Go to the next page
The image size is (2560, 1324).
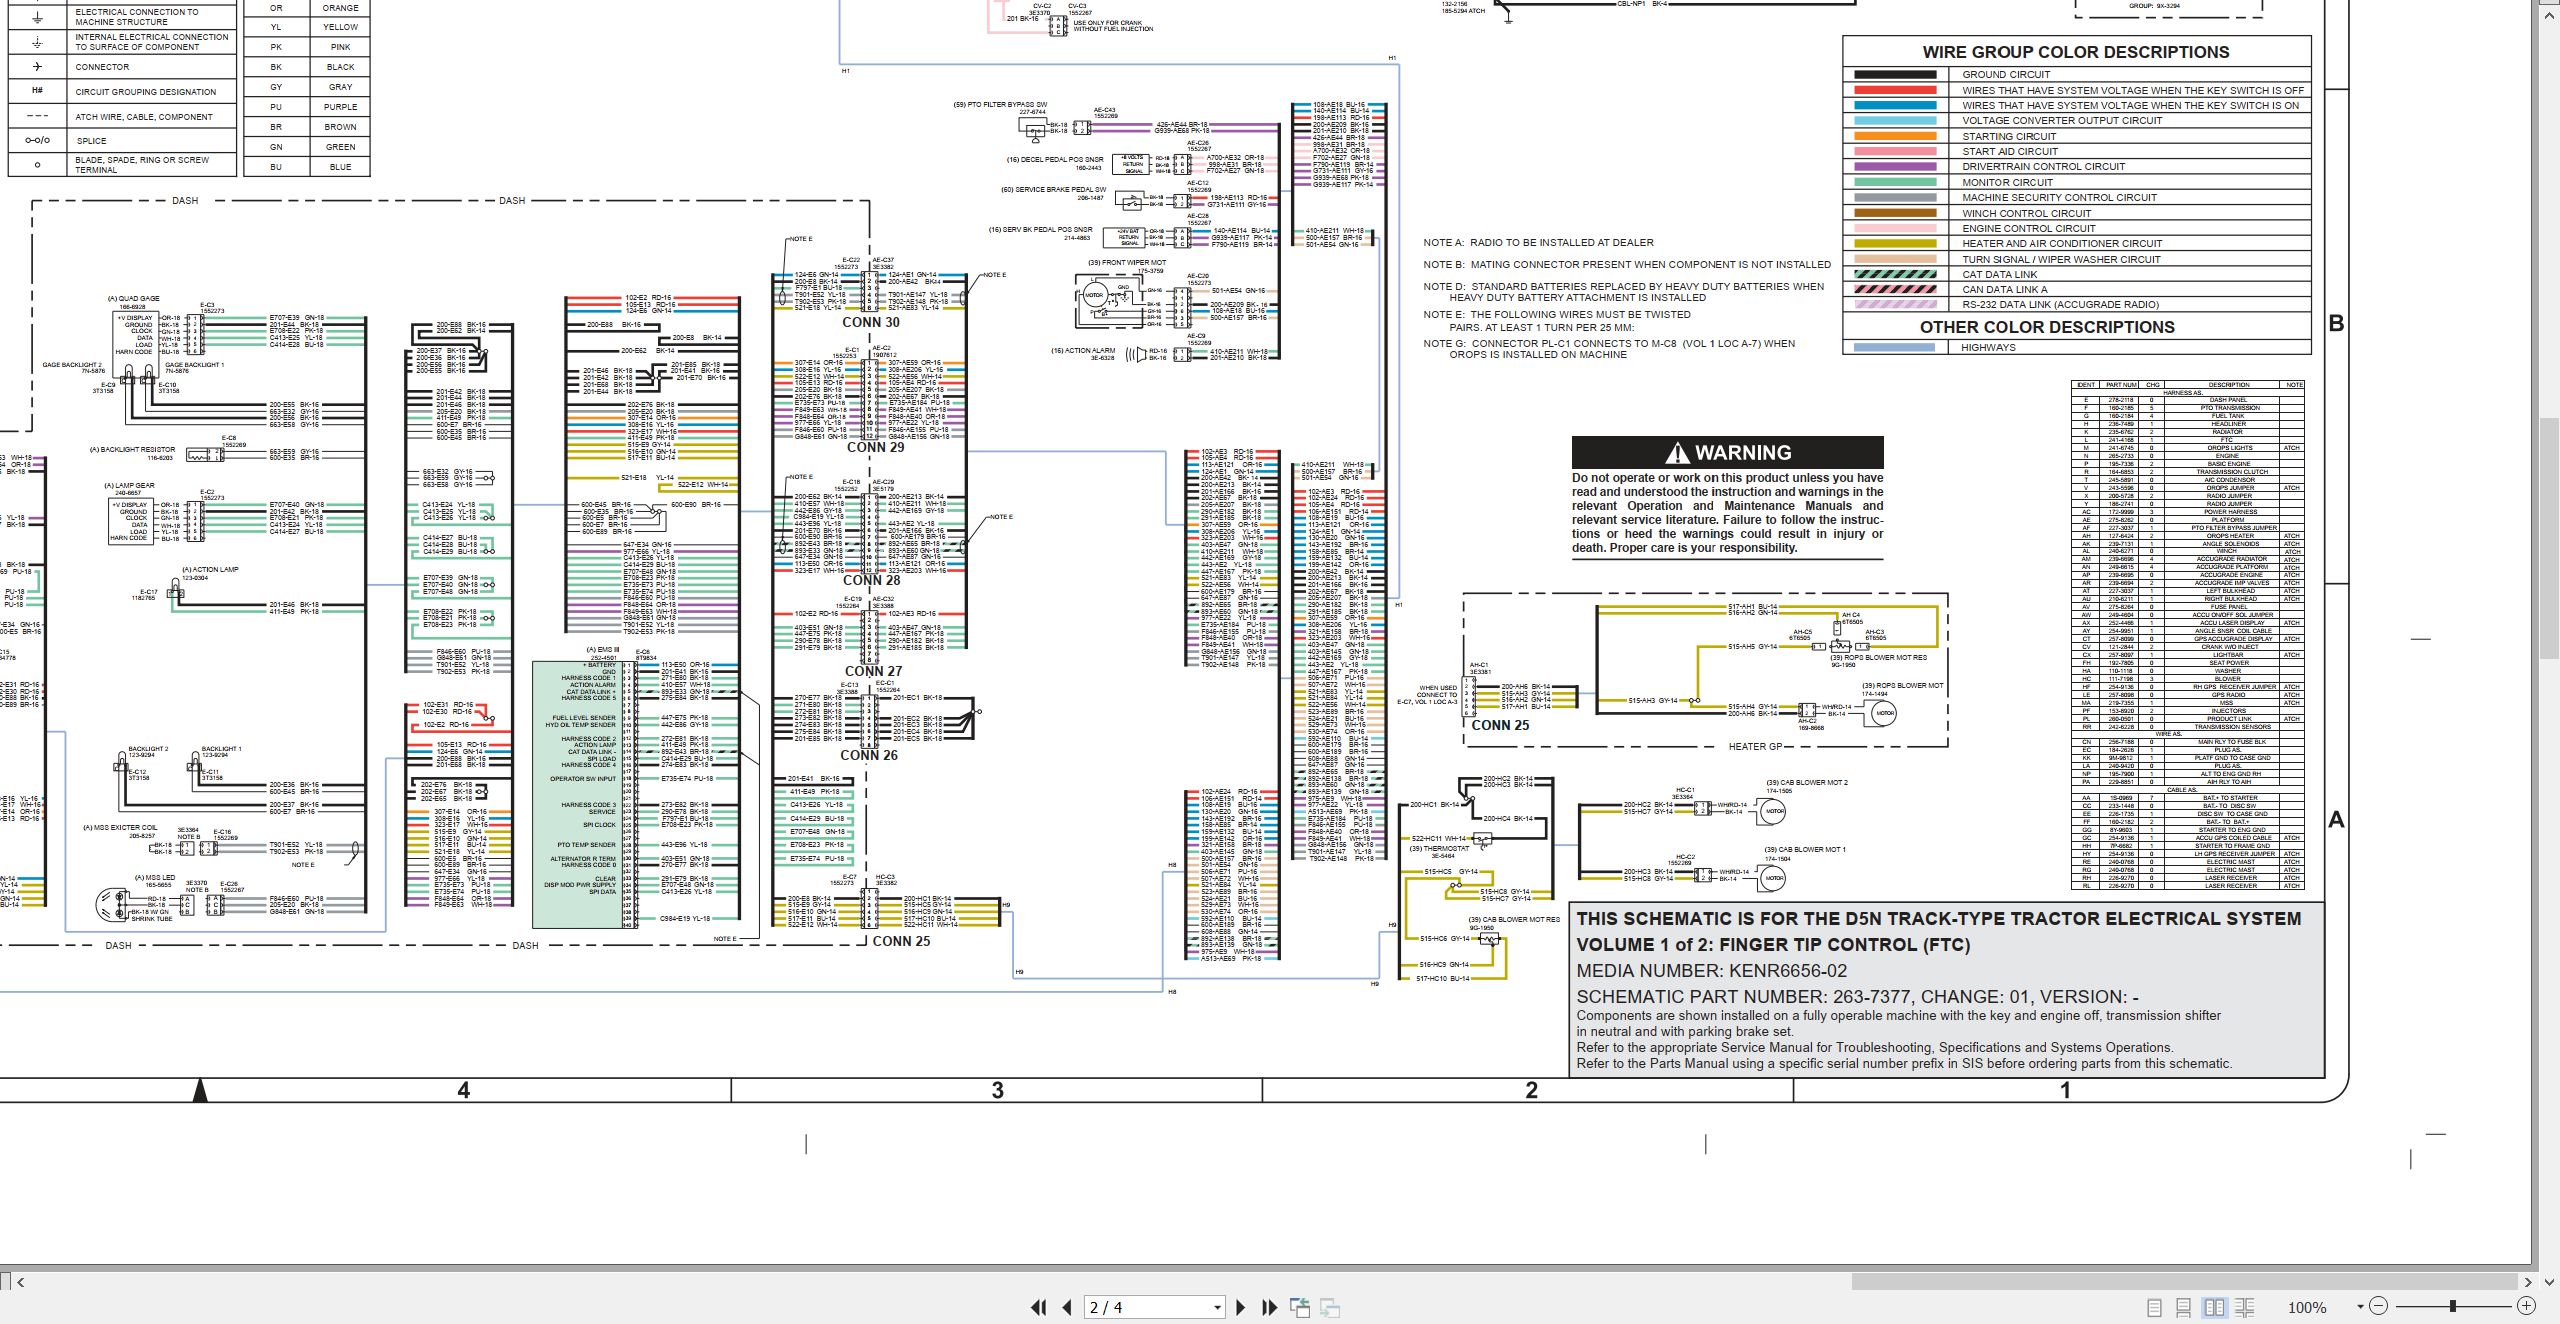[x=1240, y=1307]
